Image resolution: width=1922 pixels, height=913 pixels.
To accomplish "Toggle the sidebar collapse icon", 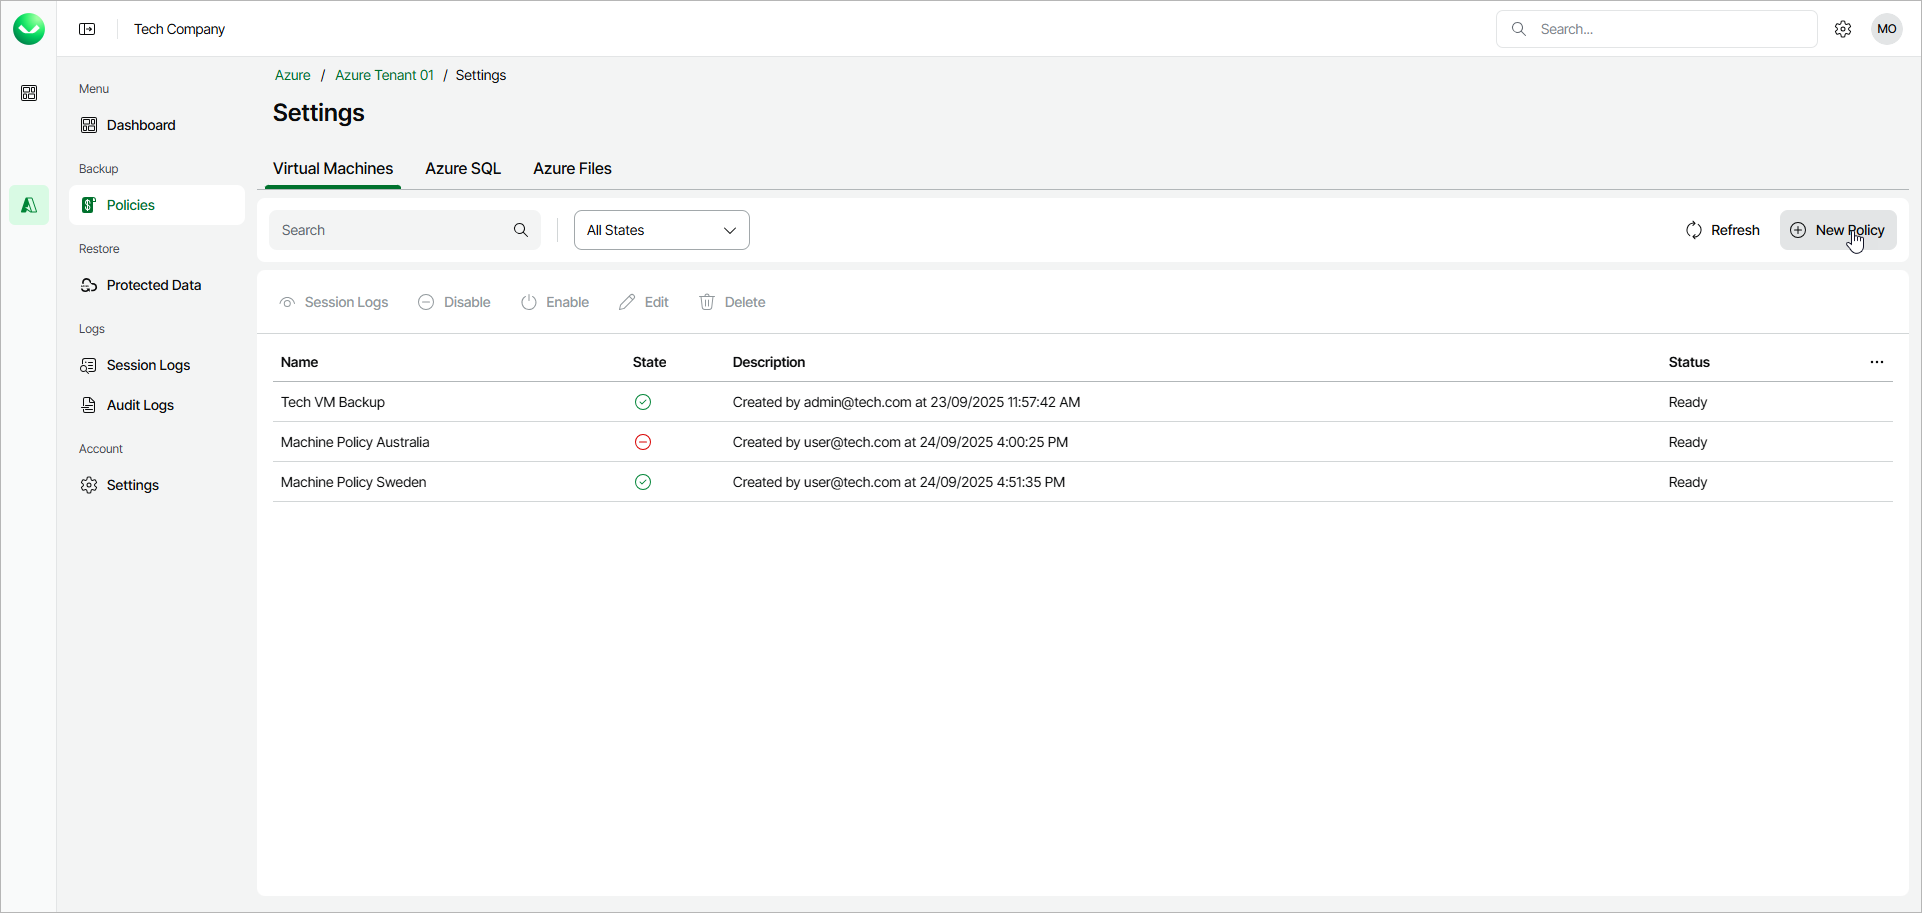I will pyautogui.click(x=87, y=29).
